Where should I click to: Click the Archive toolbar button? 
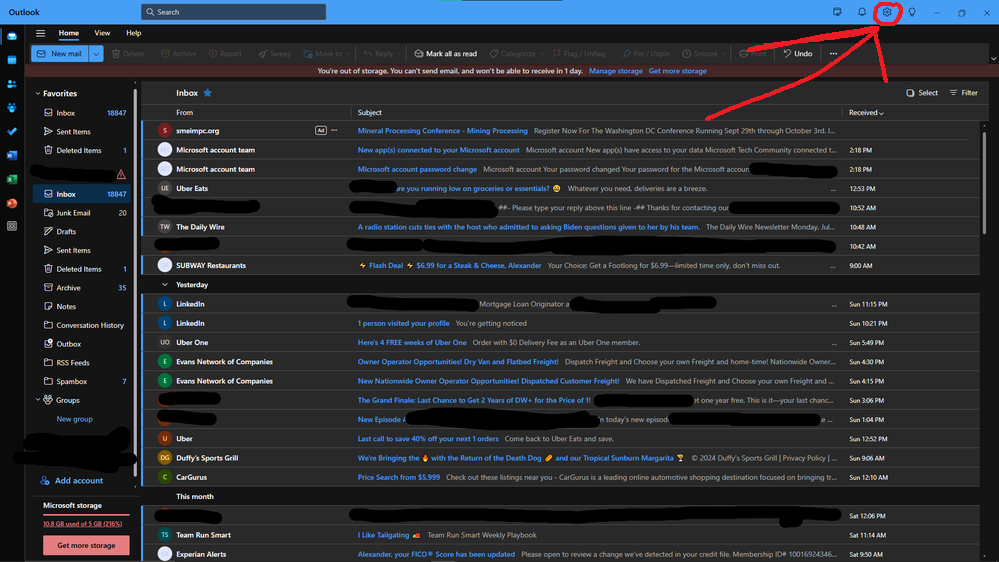178,54
